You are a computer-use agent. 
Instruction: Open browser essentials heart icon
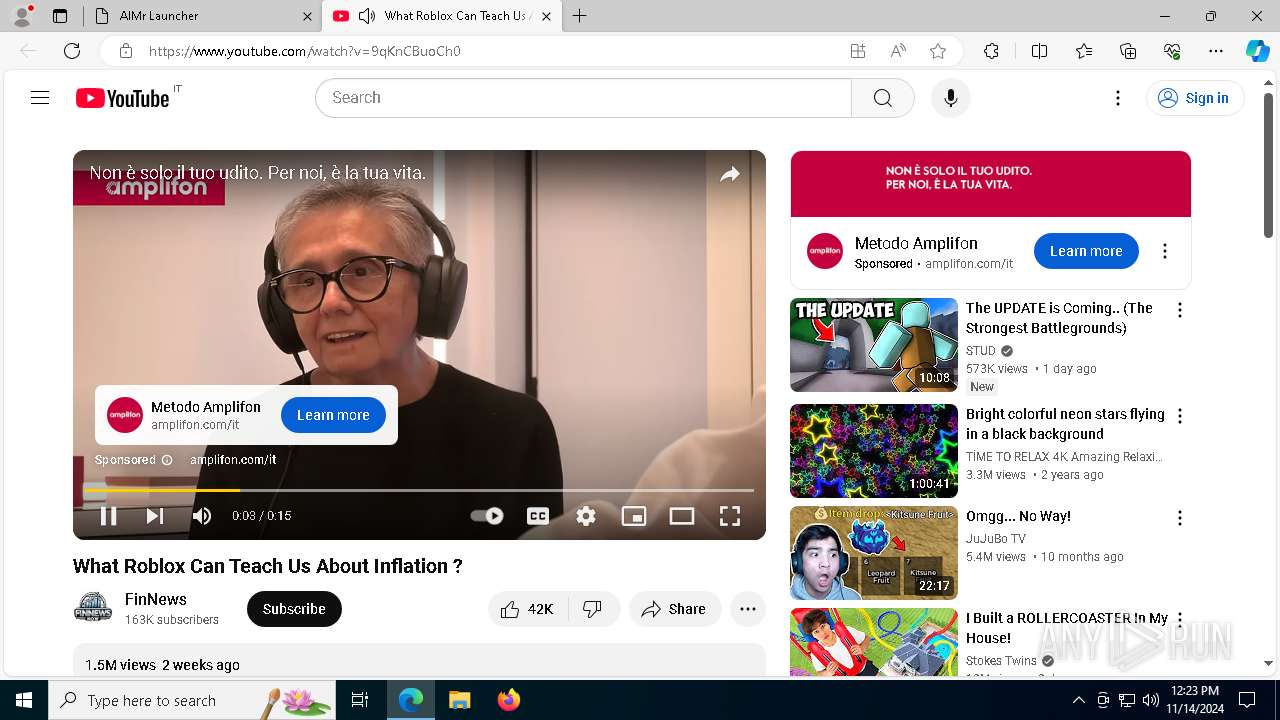coord(1172,51)
